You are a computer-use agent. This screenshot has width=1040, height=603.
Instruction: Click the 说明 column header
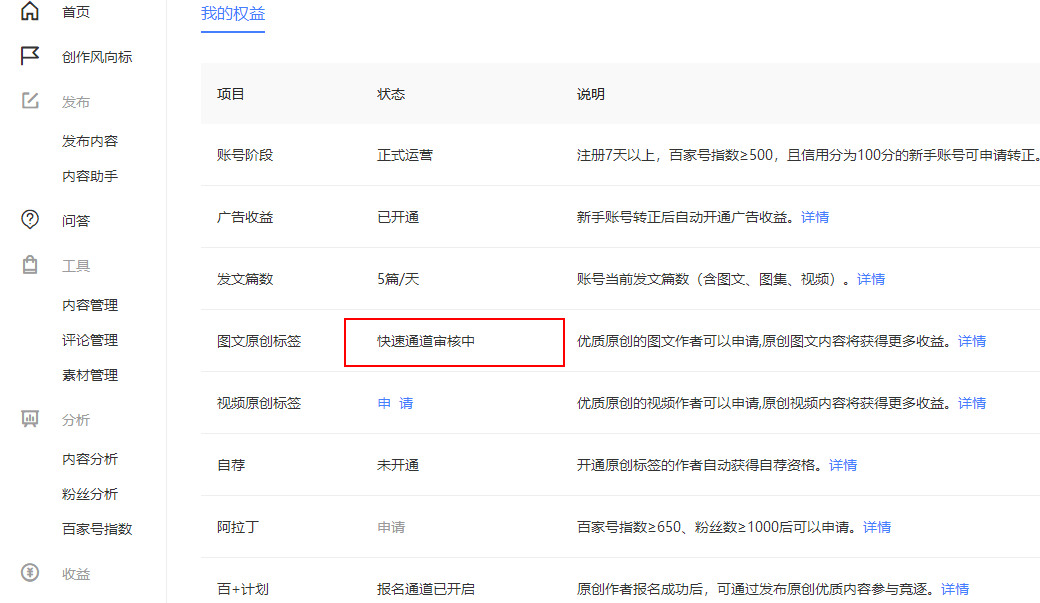(x=590, y=94)
